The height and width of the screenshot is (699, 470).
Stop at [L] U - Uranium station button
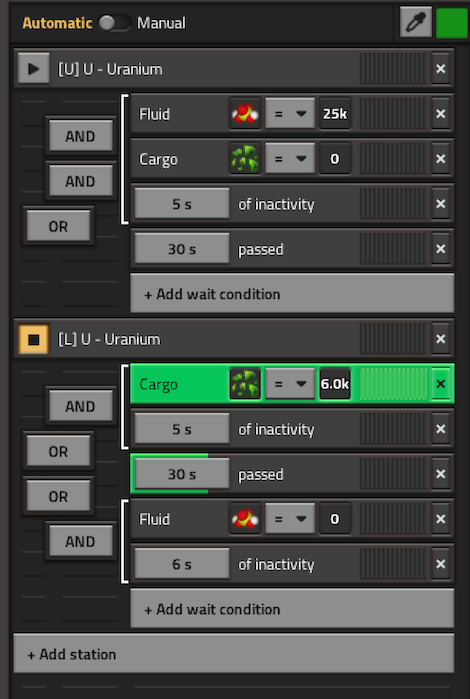[x=33, y=339]
